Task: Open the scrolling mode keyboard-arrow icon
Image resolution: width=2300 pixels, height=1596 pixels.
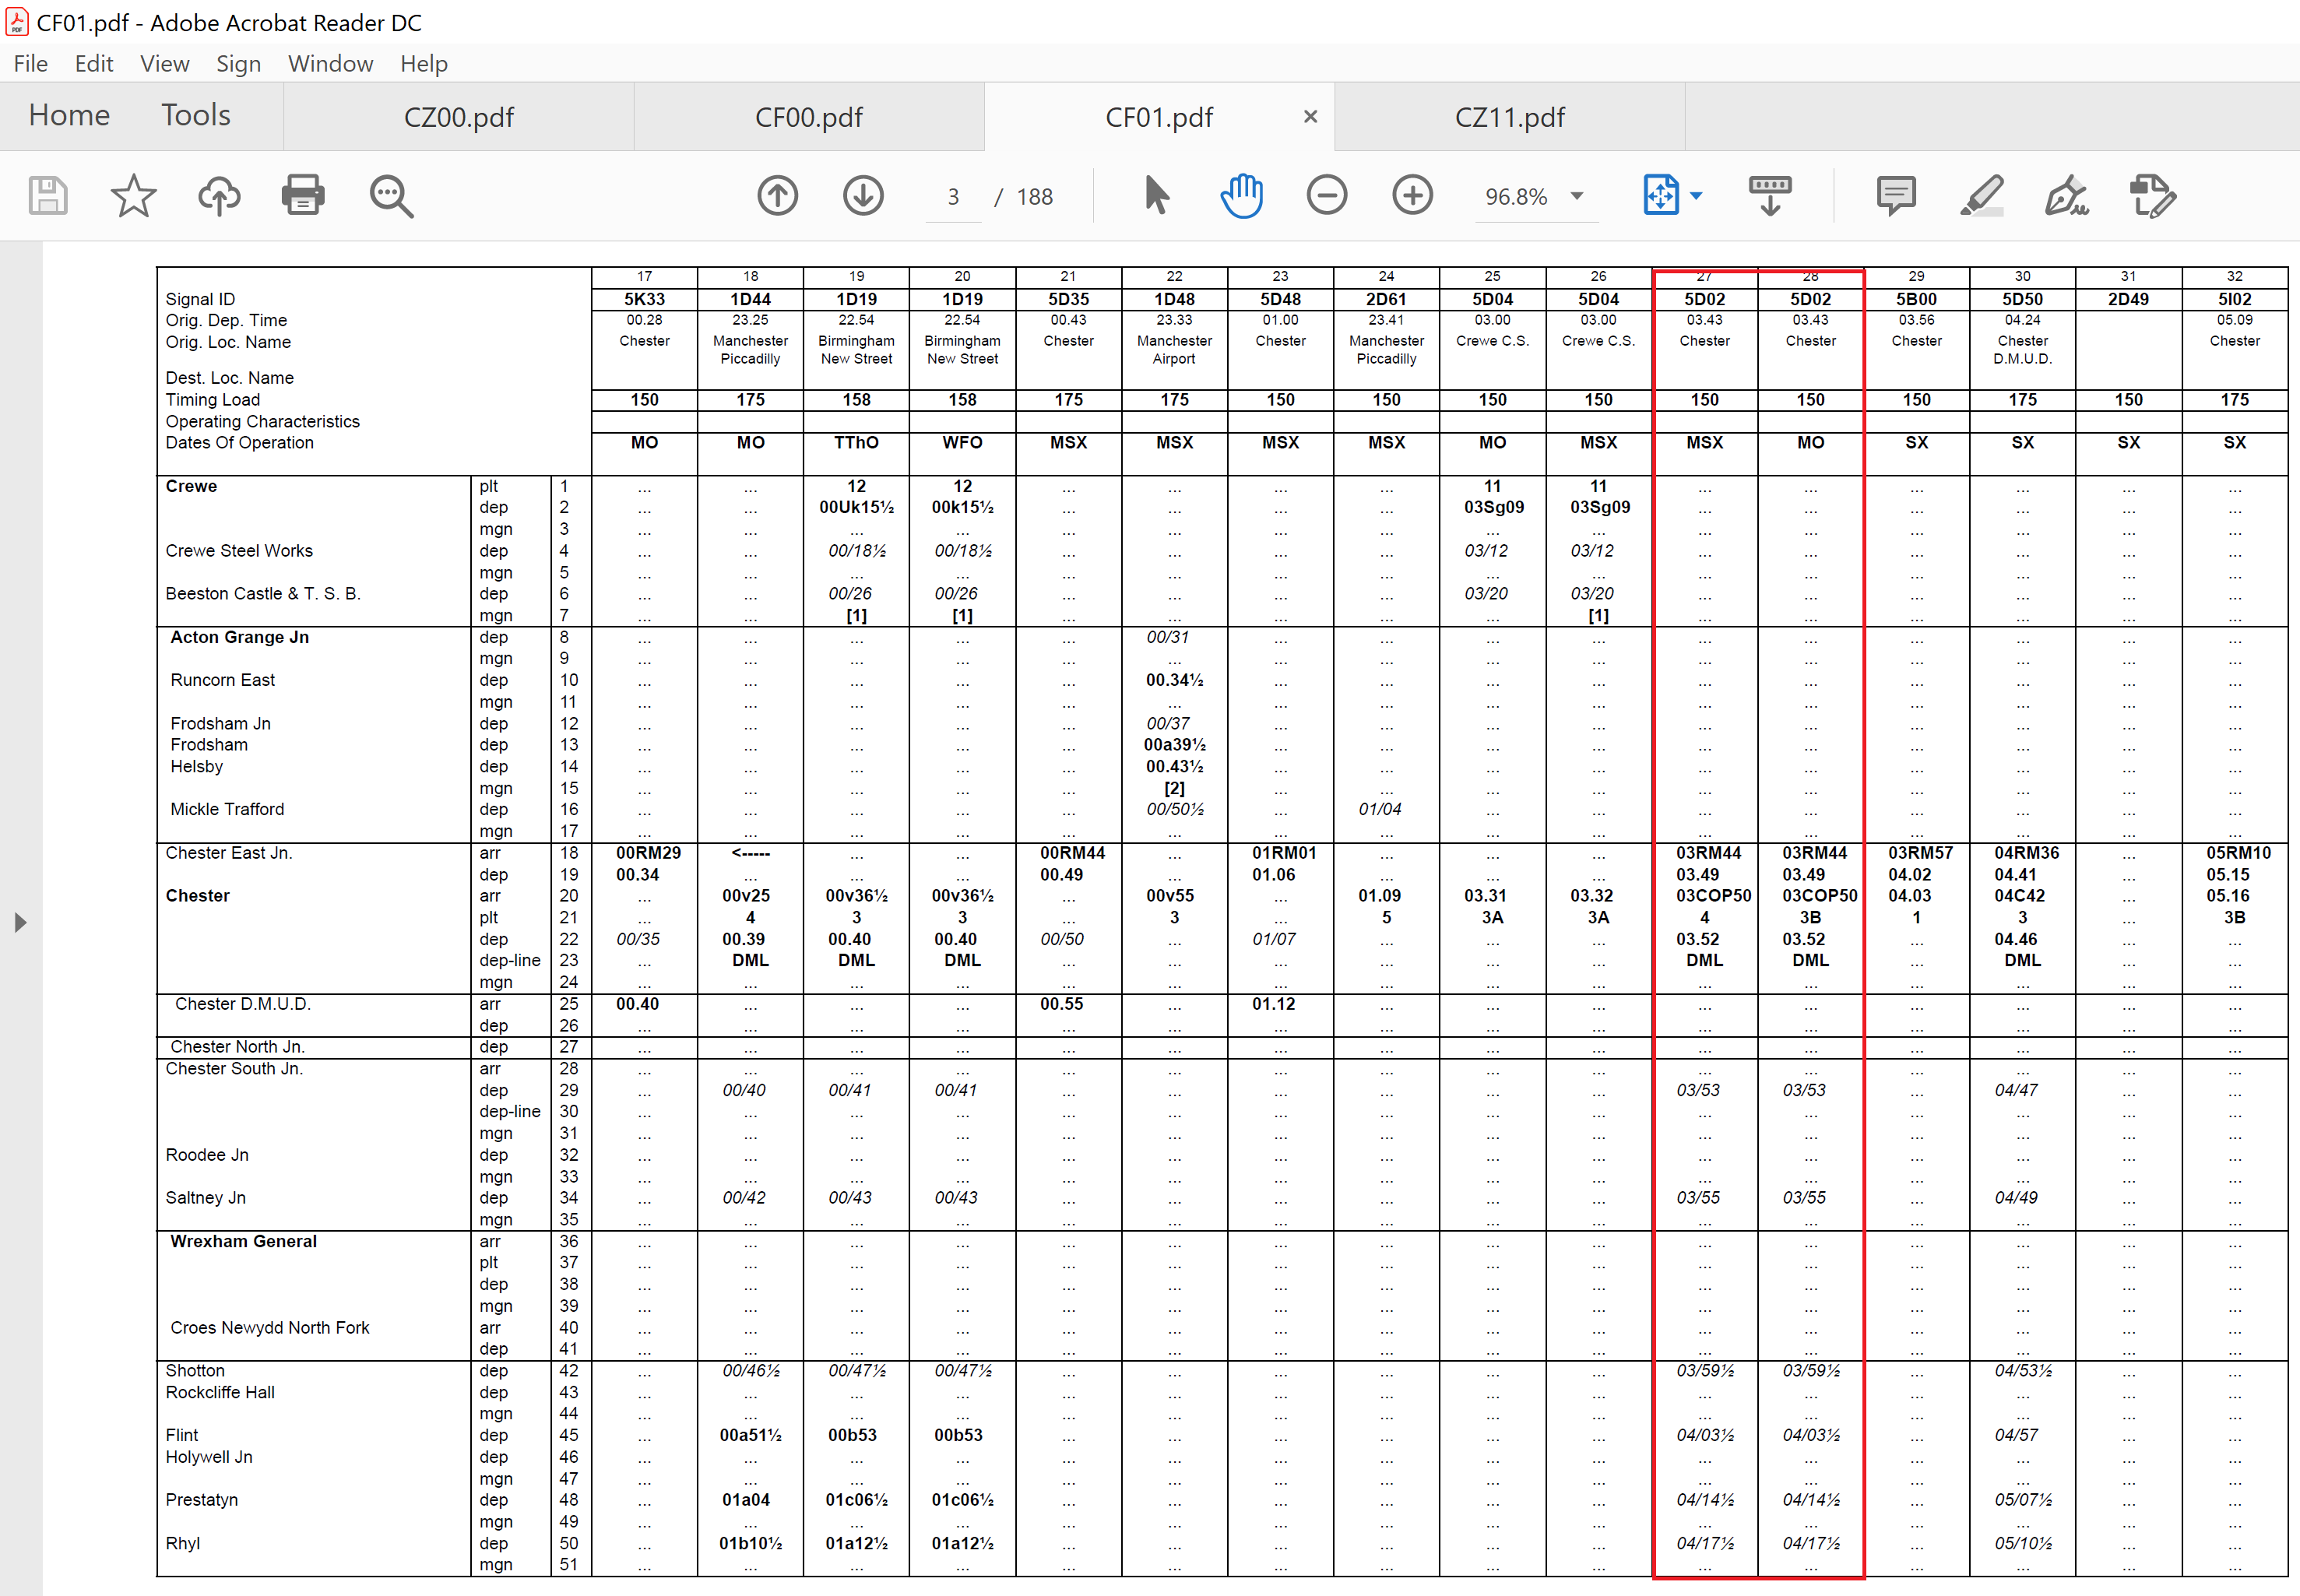Action: 1770,196
